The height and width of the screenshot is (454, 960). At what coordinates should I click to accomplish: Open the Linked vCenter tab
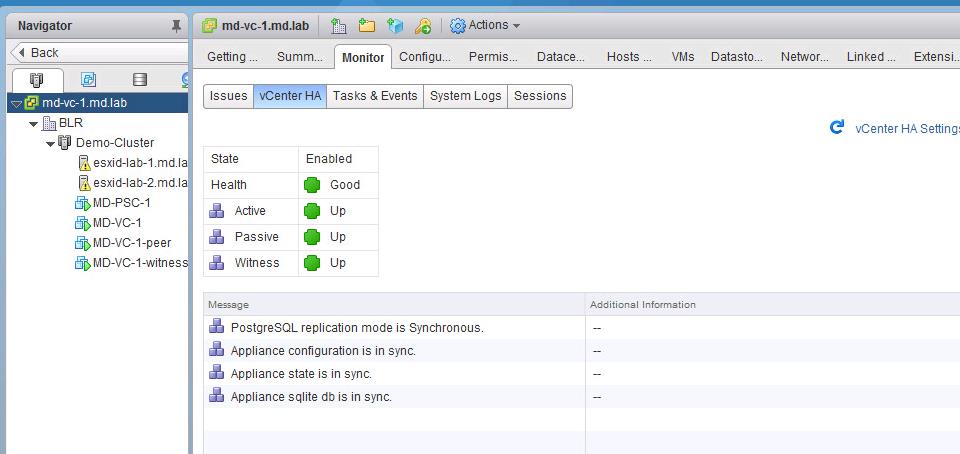coord(871,57)
